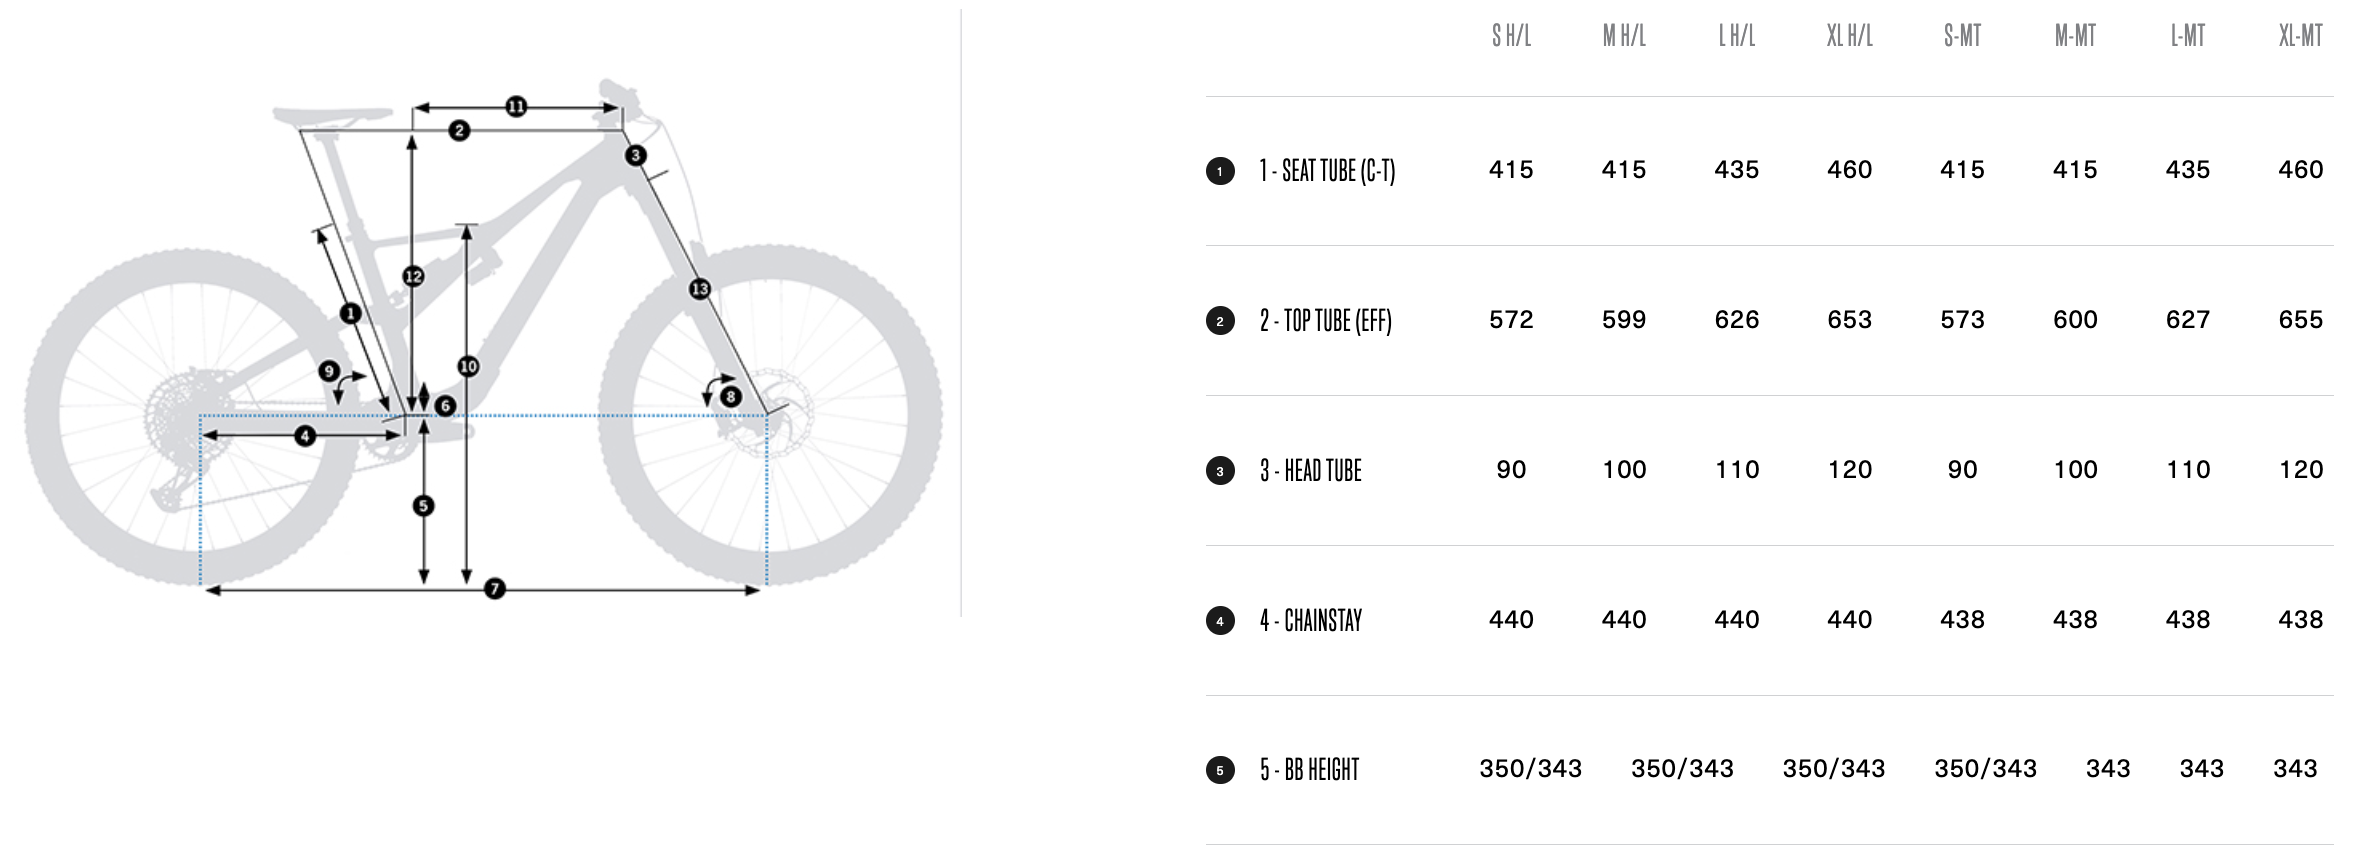Click marker 10 on the diagram's vertical arrow
The width and height of the screenshot is (2358, 866).
tap(468, 366)
